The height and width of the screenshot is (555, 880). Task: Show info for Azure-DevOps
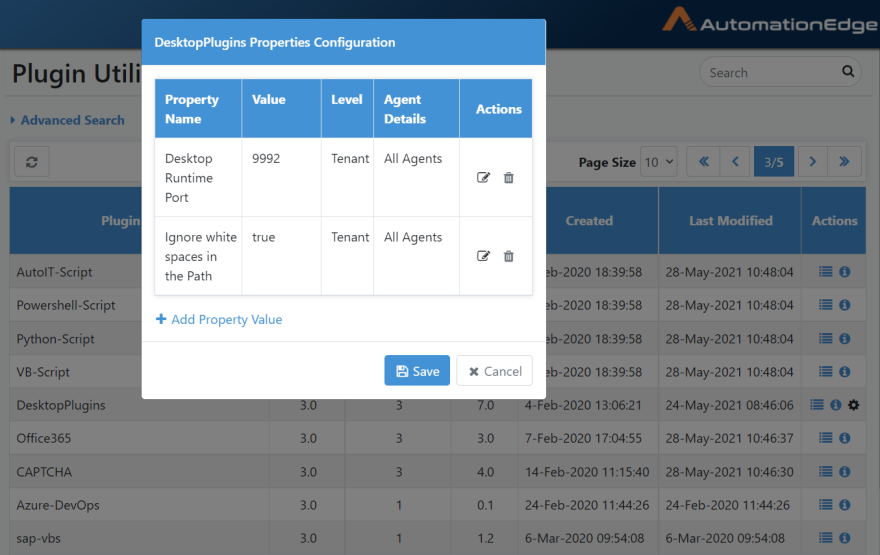(845, 504)
